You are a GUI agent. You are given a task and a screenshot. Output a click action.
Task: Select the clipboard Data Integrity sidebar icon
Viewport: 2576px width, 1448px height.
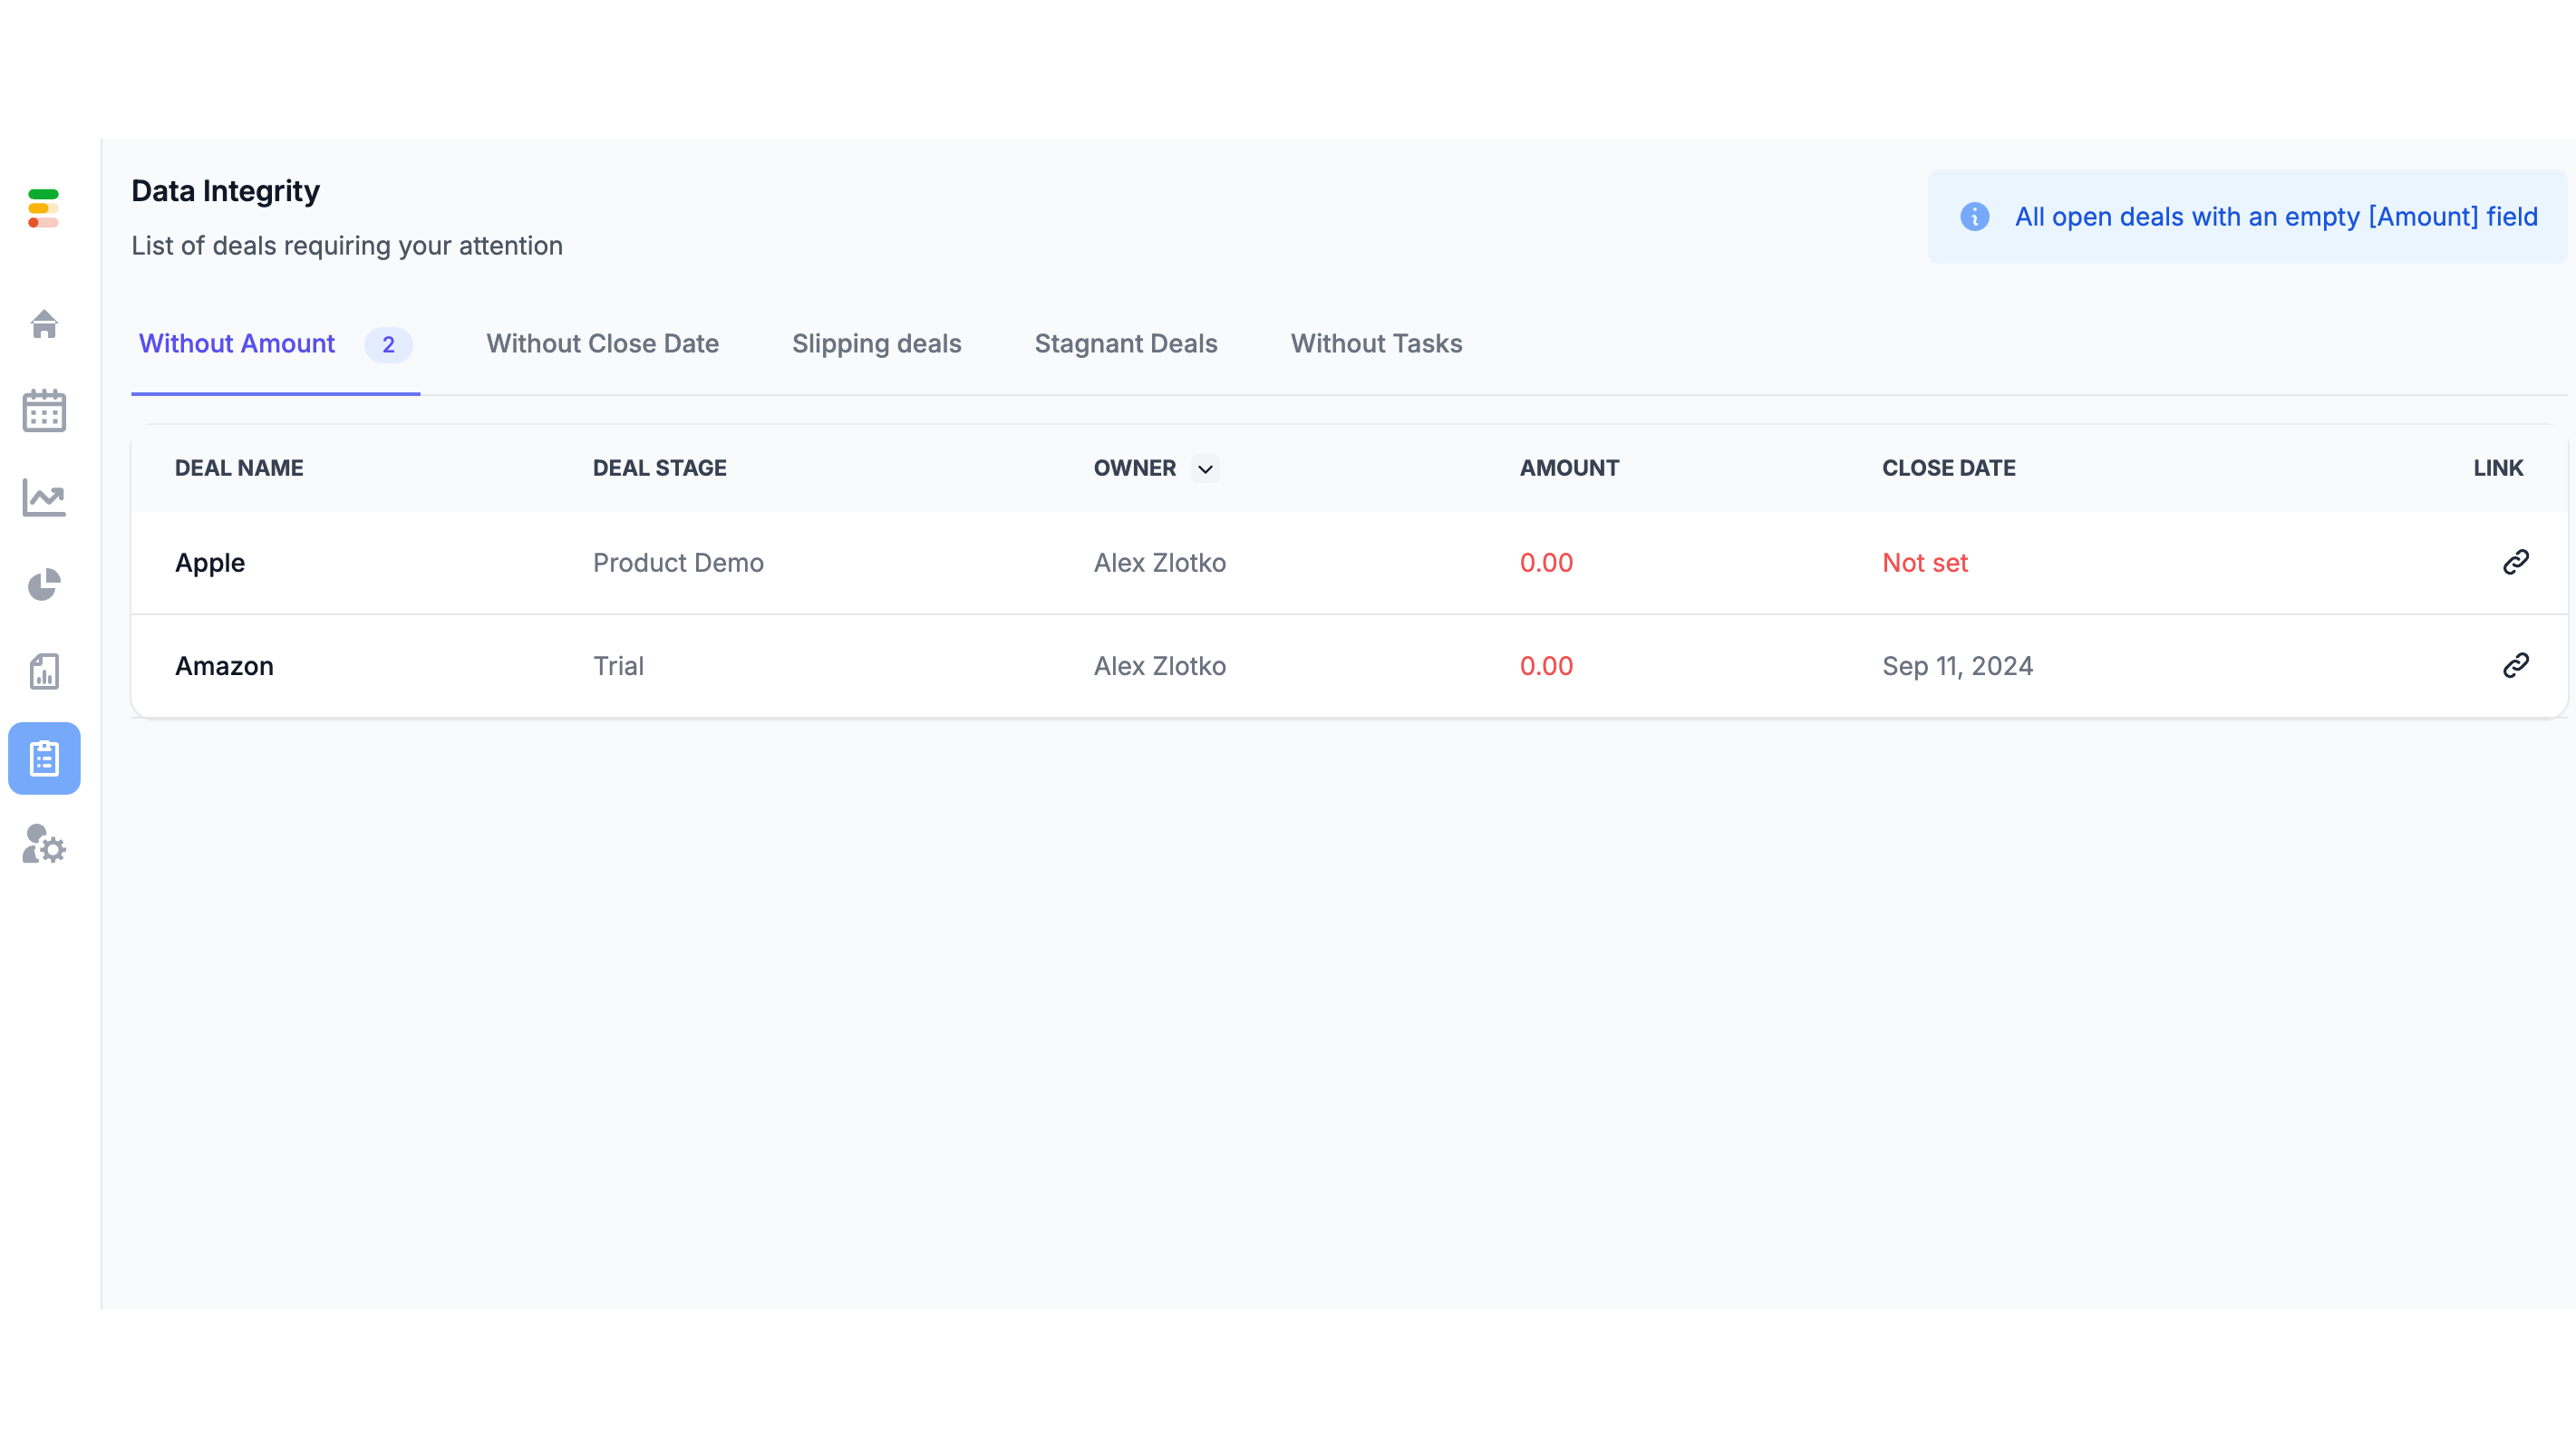44,758
